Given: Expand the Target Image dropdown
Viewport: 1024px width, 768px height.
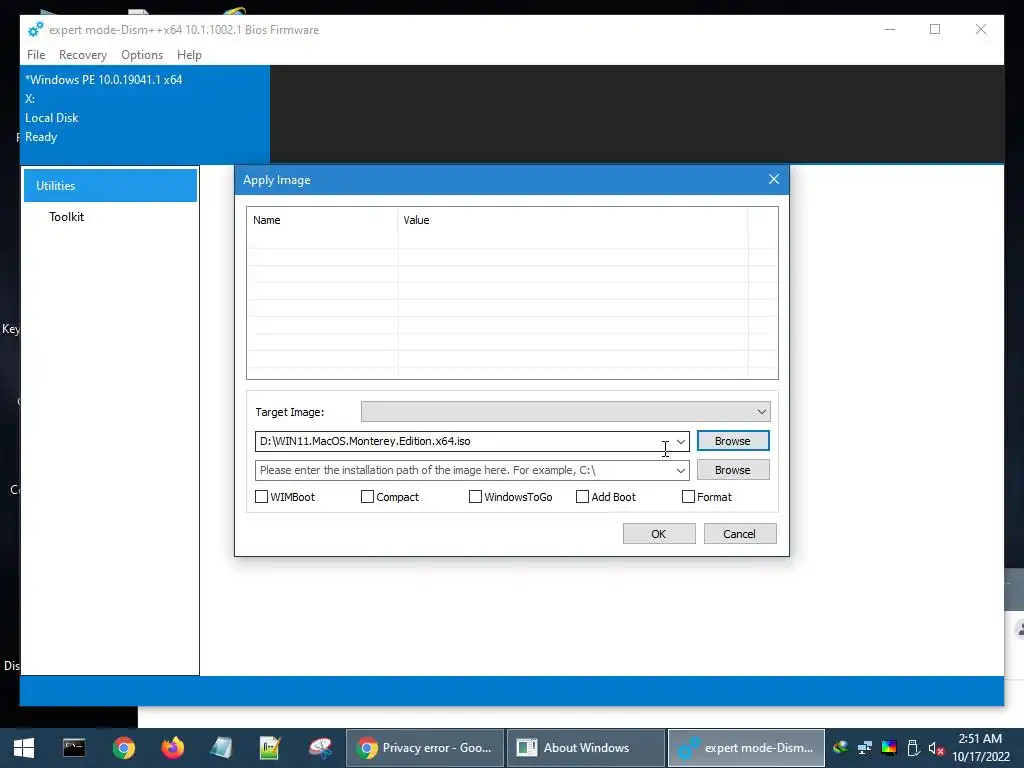Looking at the screenshot, I should click(761, 411).
